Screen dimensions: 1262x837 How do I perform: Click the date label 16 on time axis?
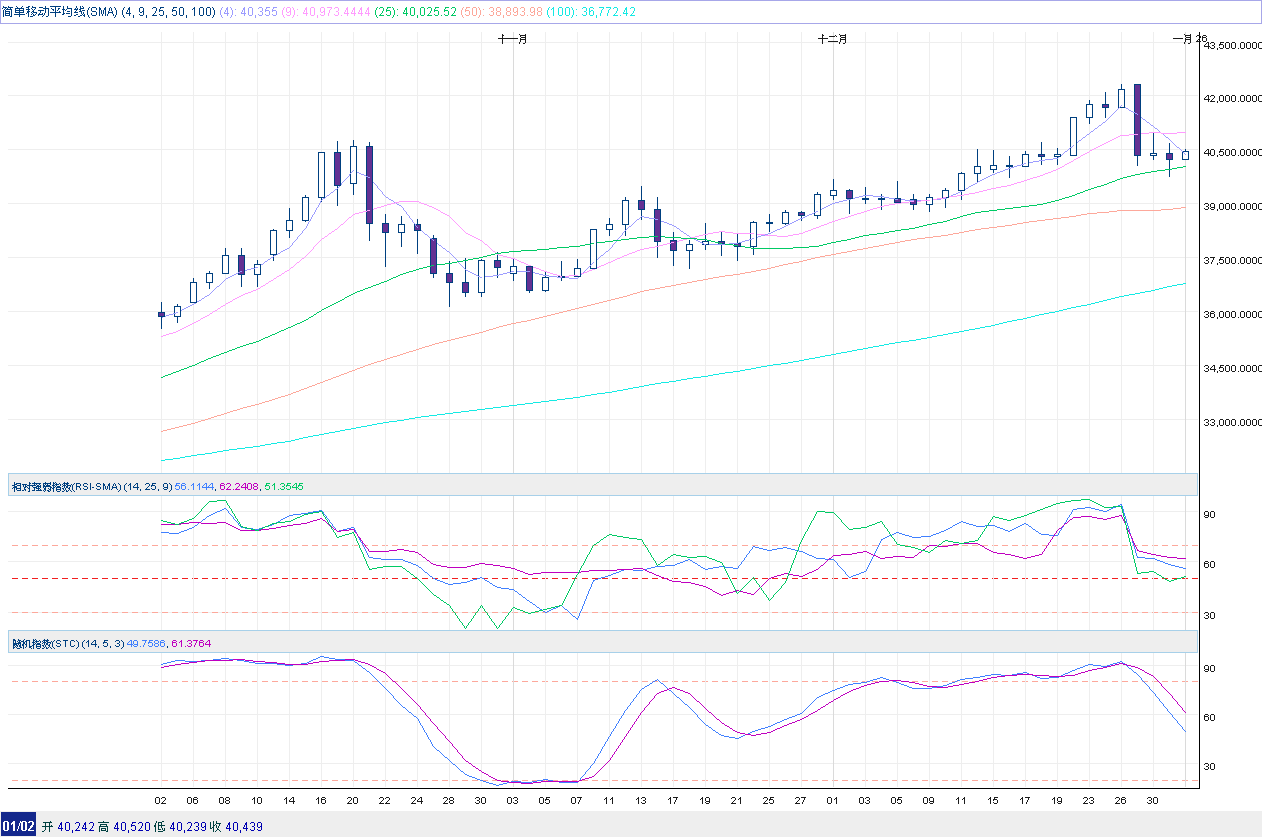(x=320, y=801)
